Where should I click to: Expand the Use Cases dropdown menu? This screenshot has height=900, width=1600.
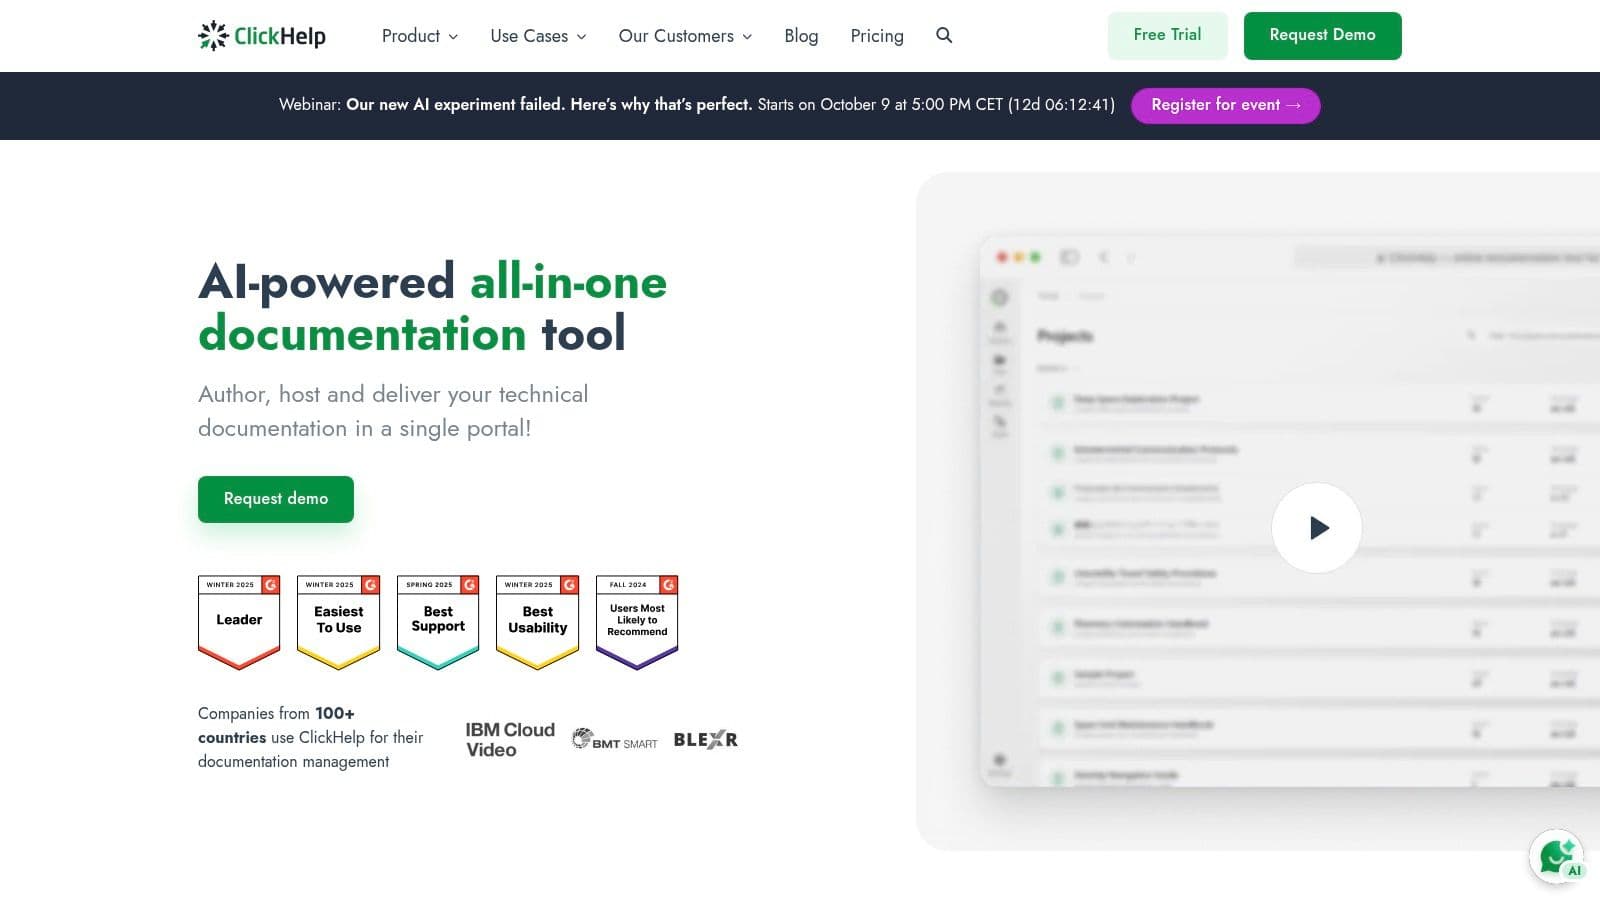click(538, 36)
